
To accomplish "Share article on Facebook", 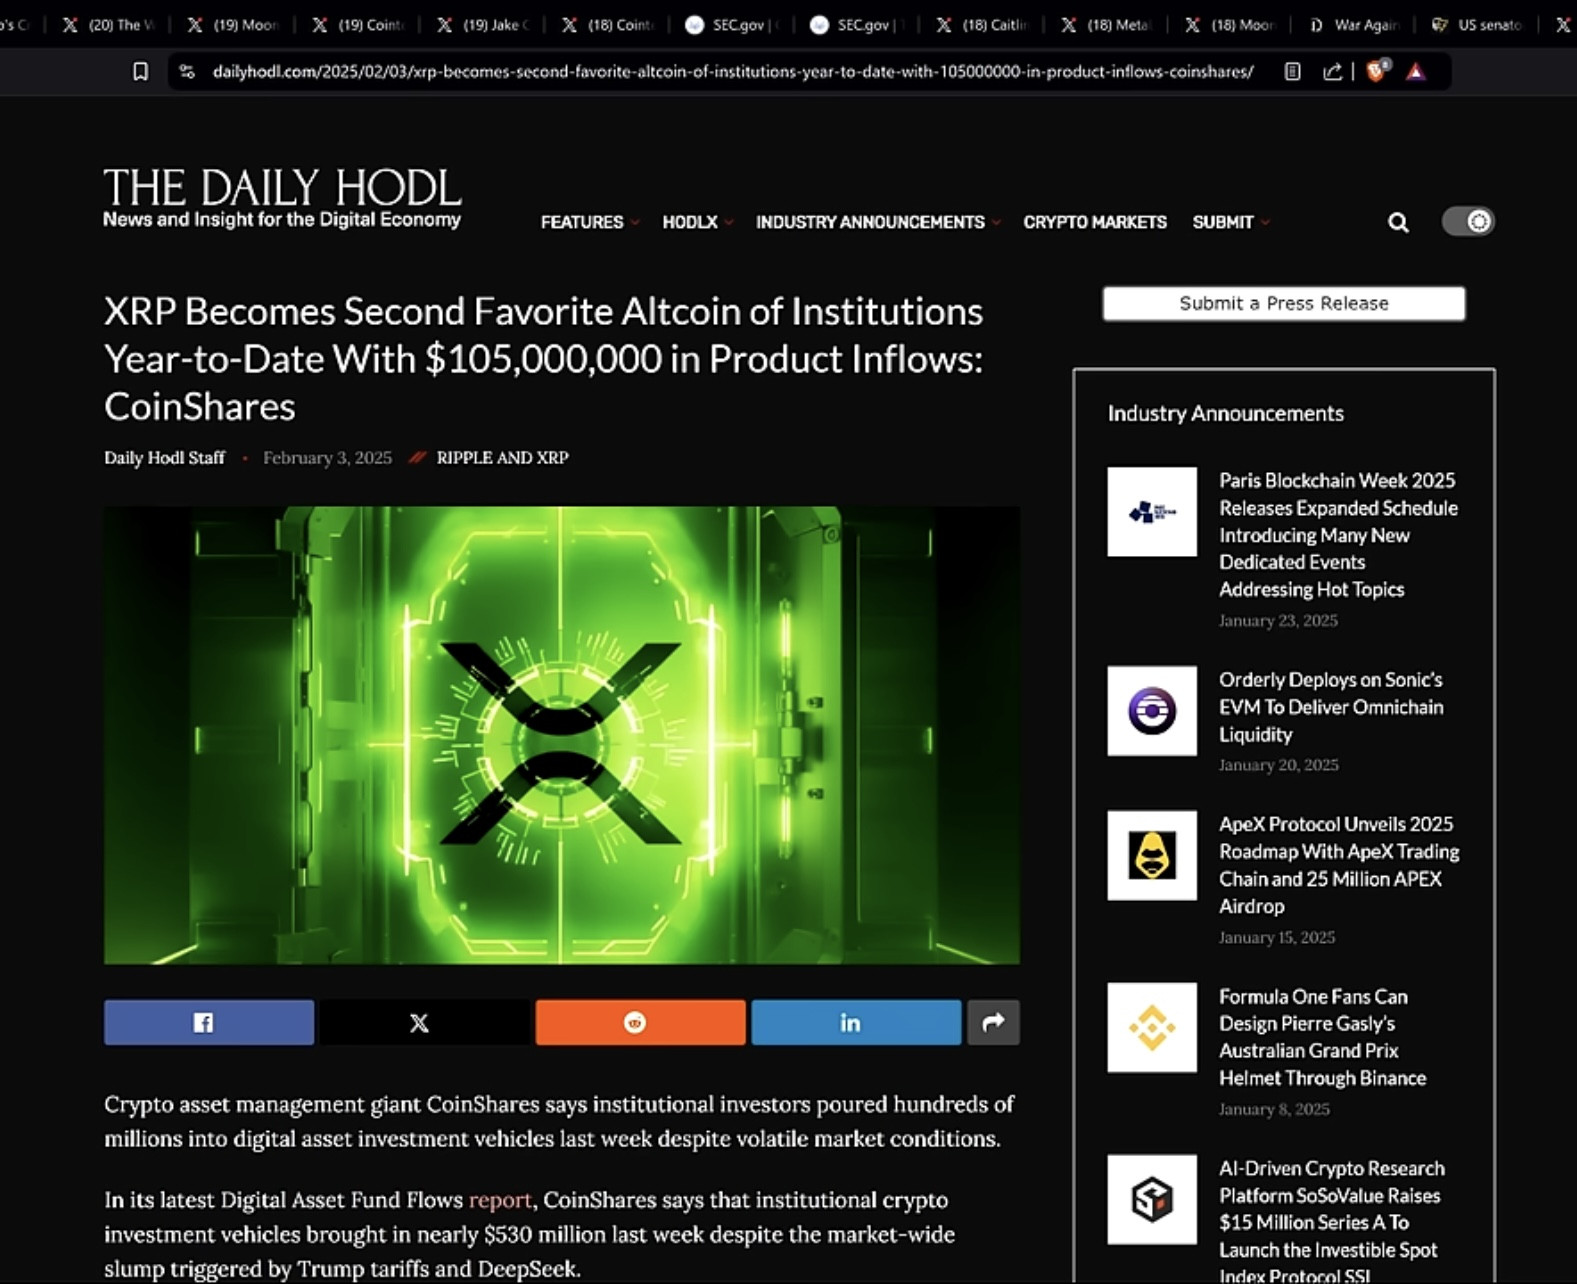I will pyautogui.click(x=209, y=1022).
